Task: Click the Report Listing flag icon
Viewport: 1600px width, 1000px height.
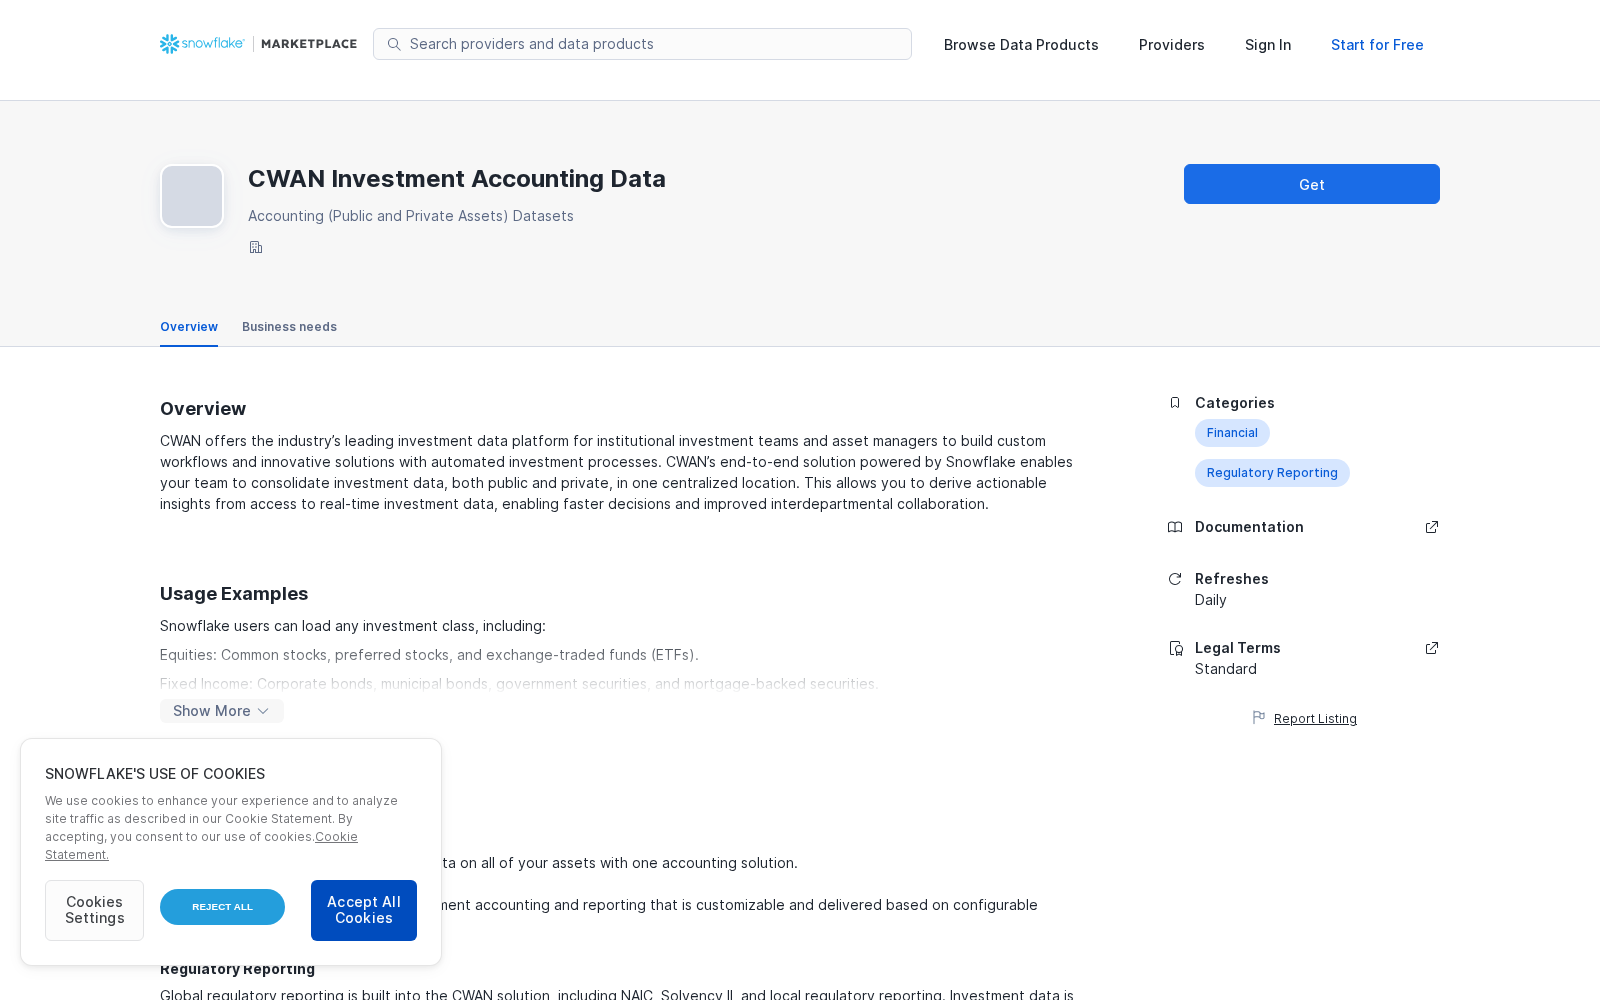Action: coord(1259,718)
